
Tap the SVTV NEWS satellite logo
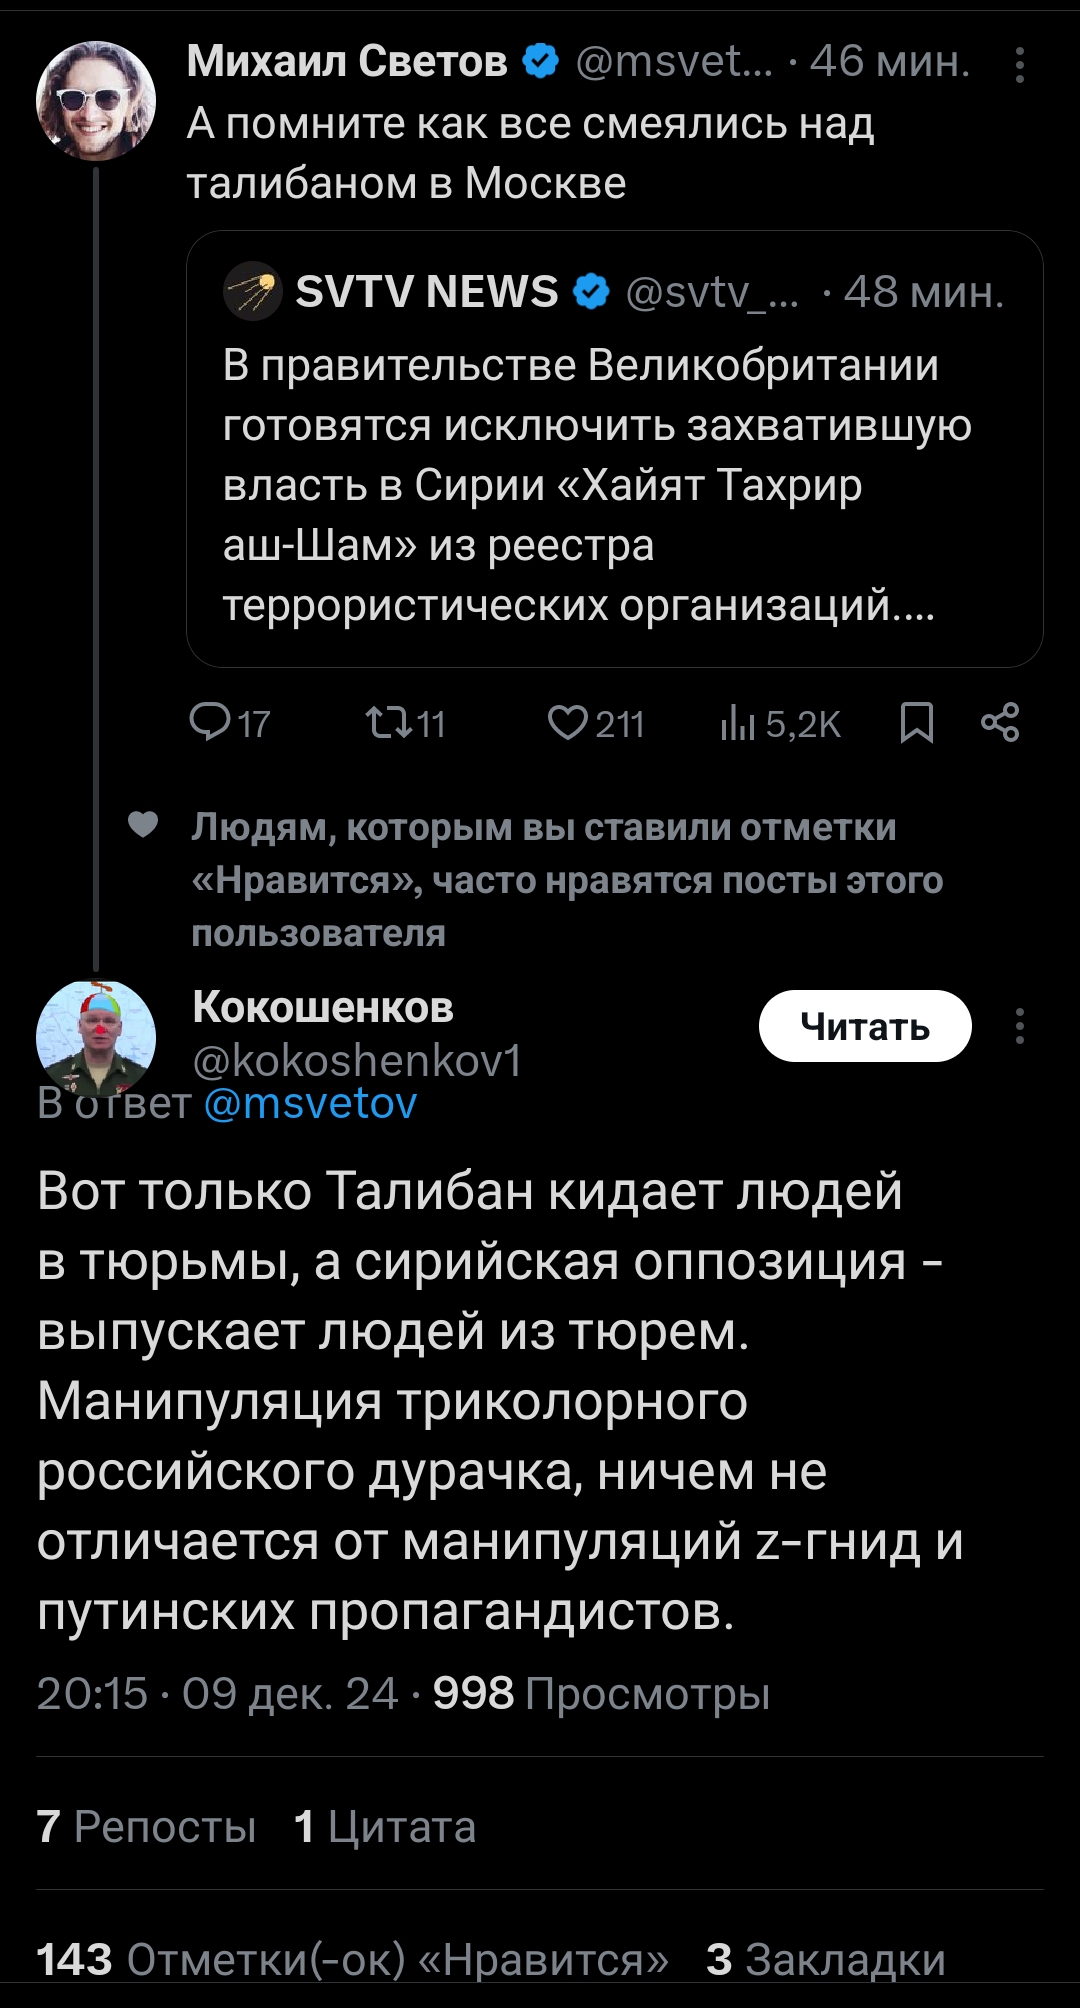(253, 291)
